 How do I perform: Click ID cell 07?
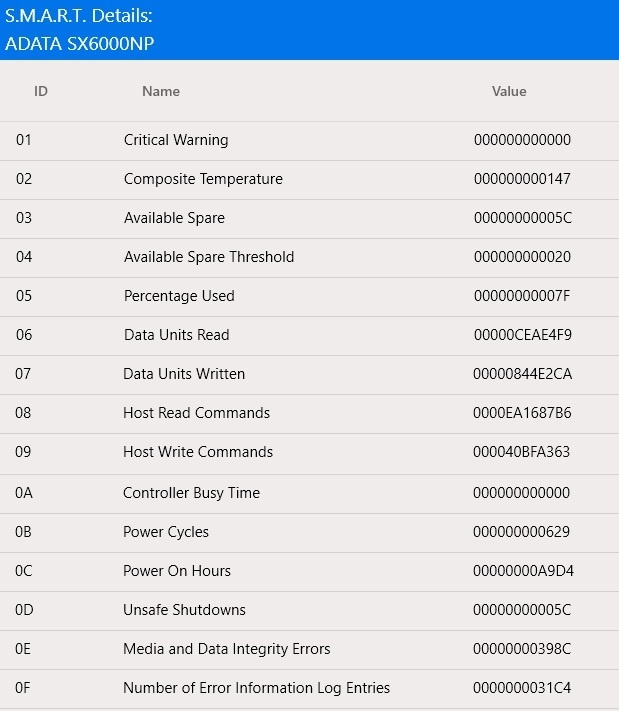(x=23, y=374)
